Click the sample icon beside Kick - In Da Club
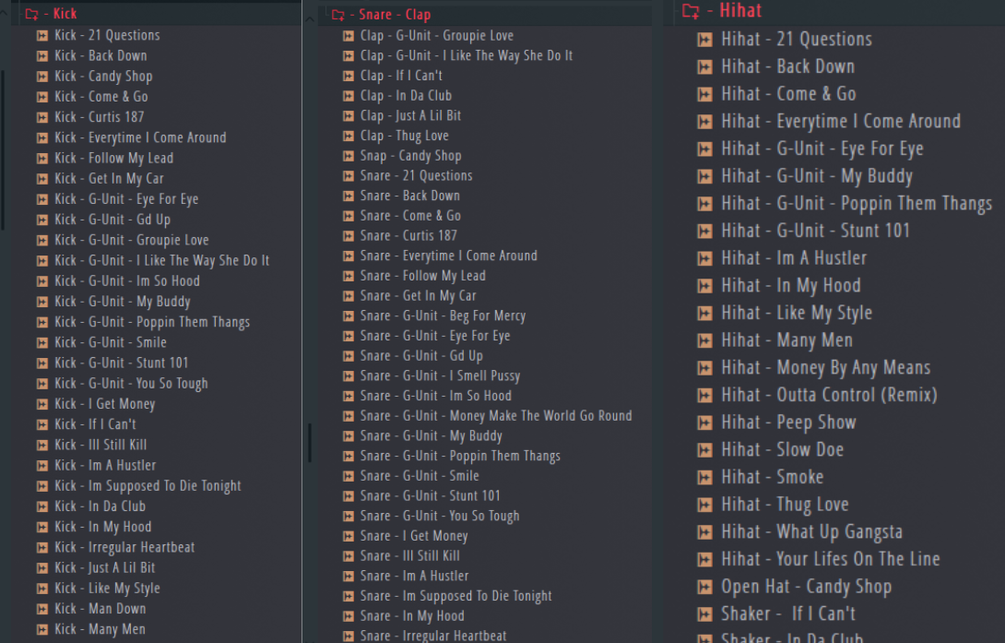Screen dimensions: 1005x643 tap(42, 506)
